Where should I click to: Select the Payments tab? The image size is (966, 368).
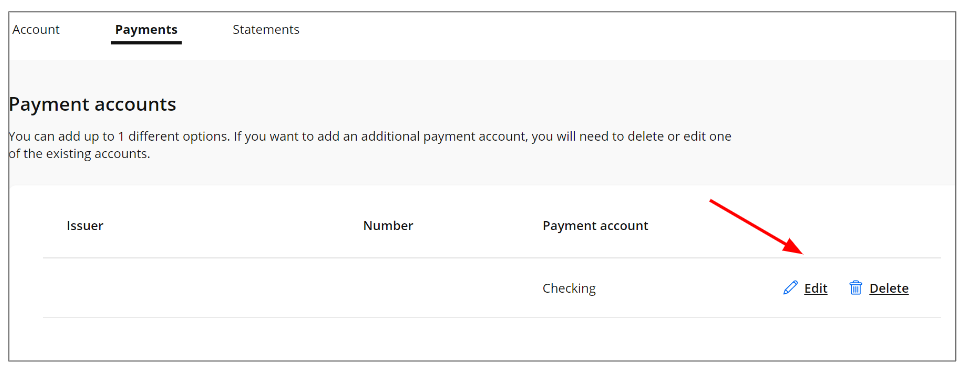pos(146,30)
